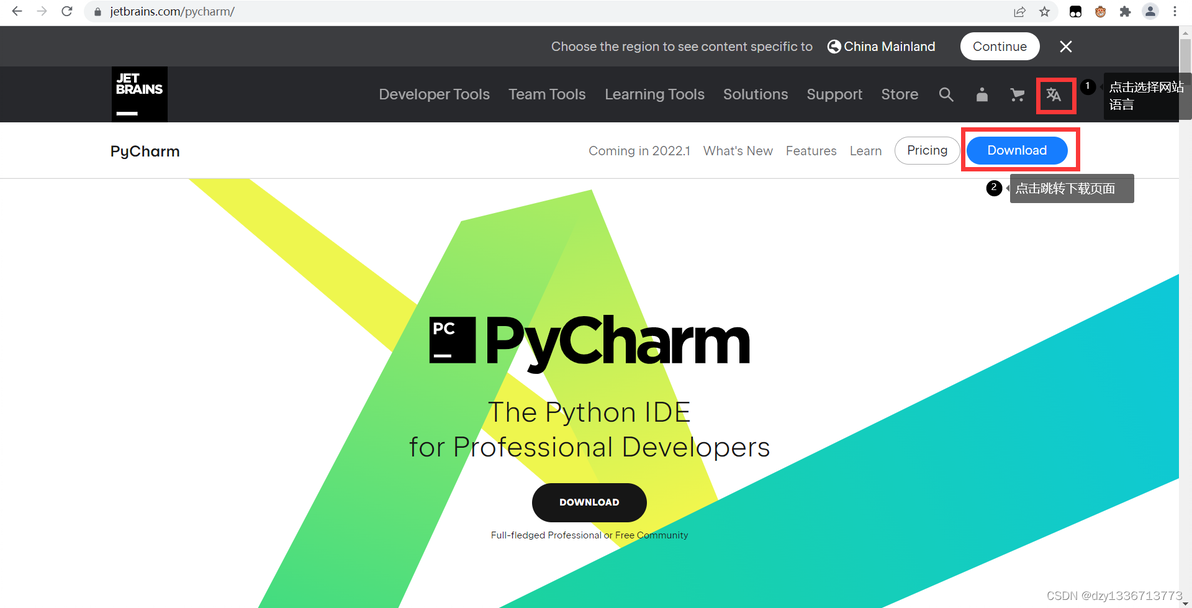Image resolution: width=1192 pixels, height=608 pixels.
Task: Click the browser forward arrow
Action: (42, 11)
